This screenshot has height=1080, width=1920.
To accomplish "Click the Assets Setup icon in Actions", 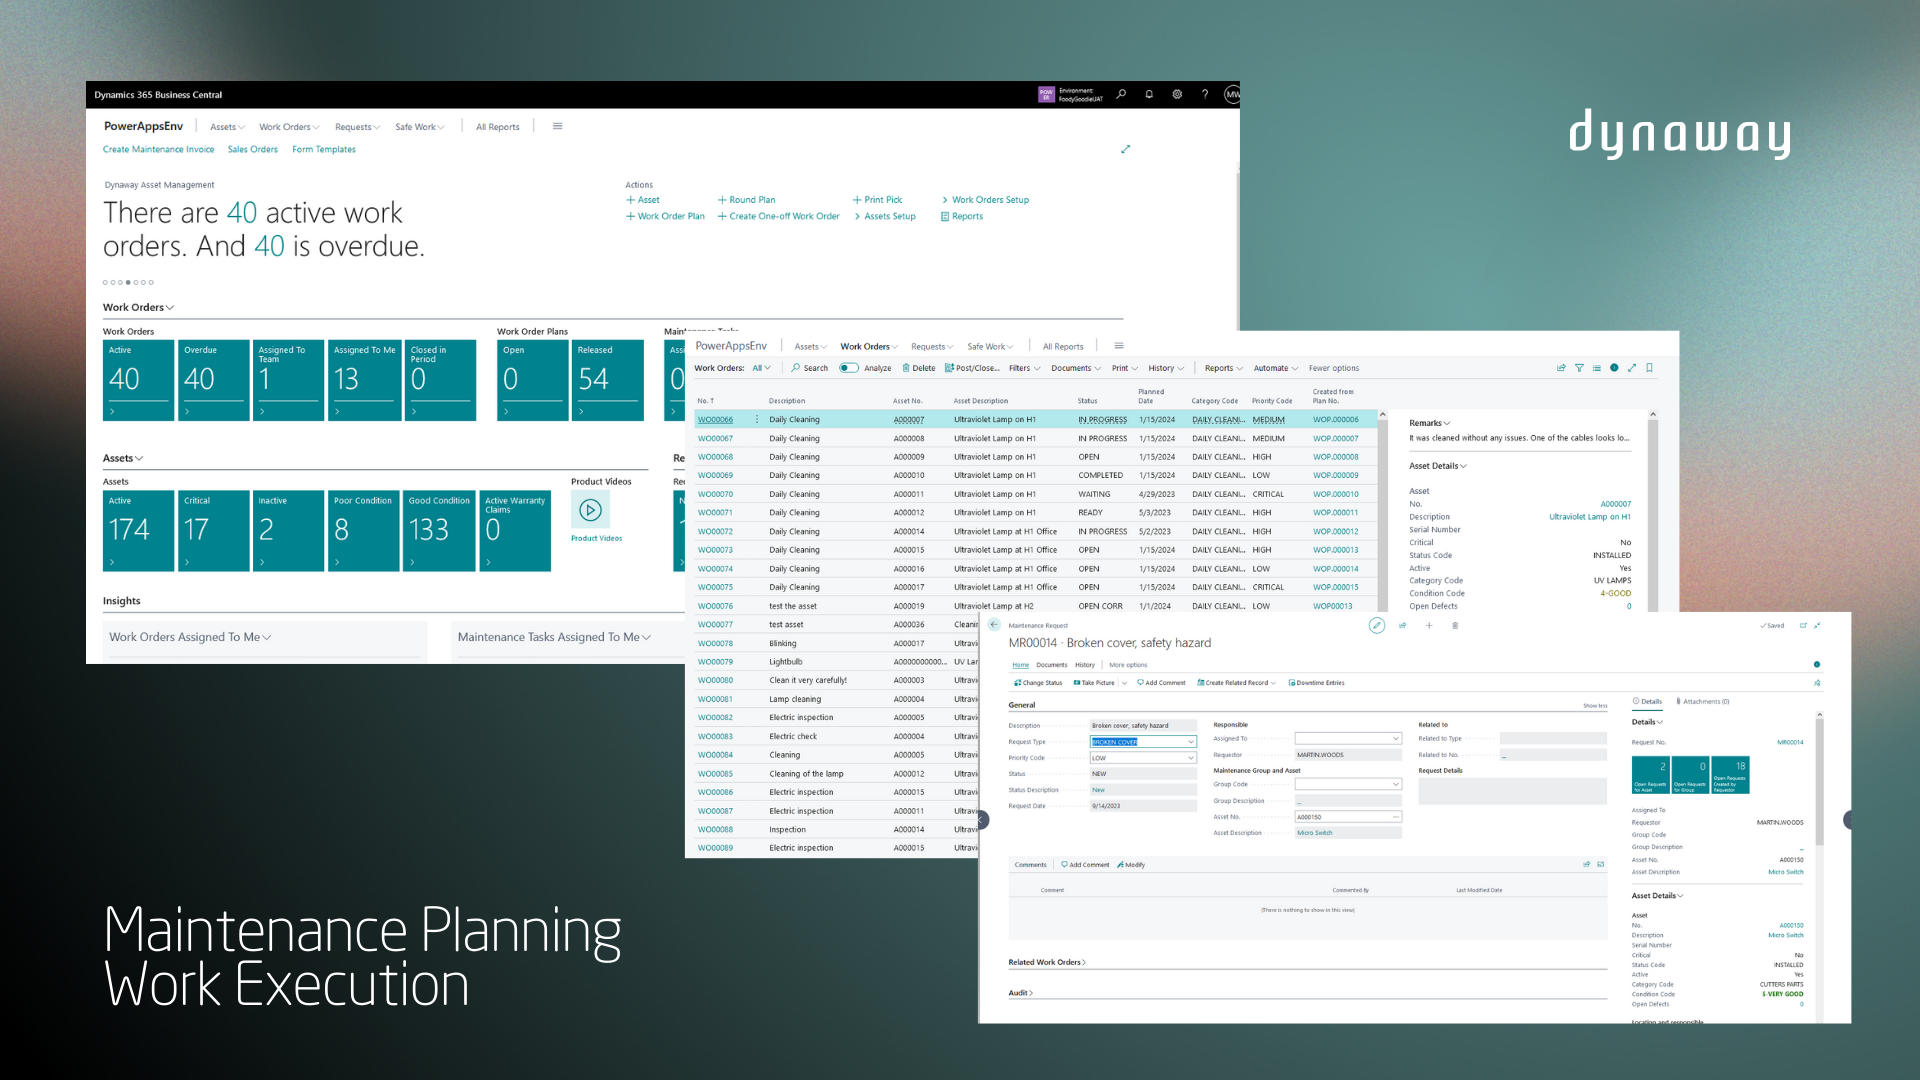I will 887,215.
